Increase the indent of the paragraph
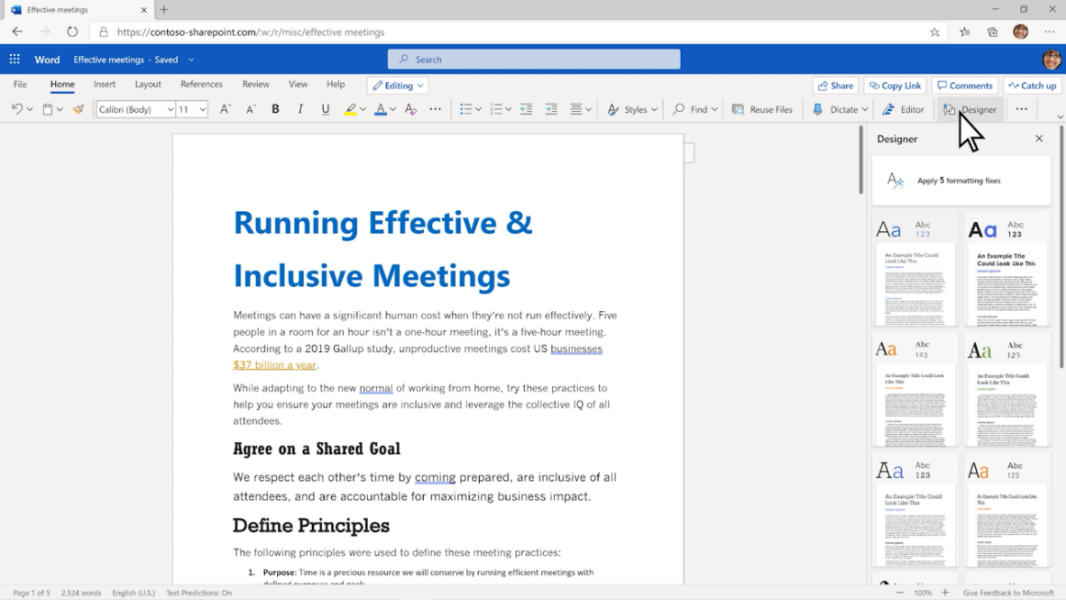The image size is (1066, 600). click(x=551, y=109)
